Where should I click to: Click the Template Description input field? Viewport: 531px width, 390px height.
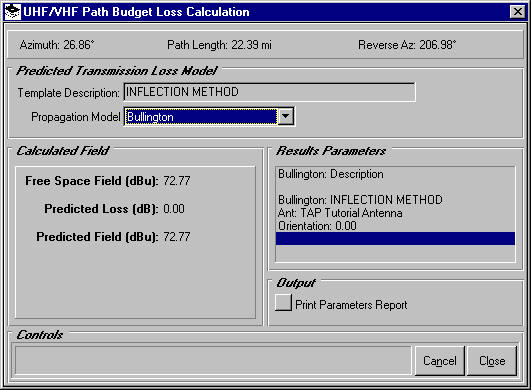coord(270,92)
